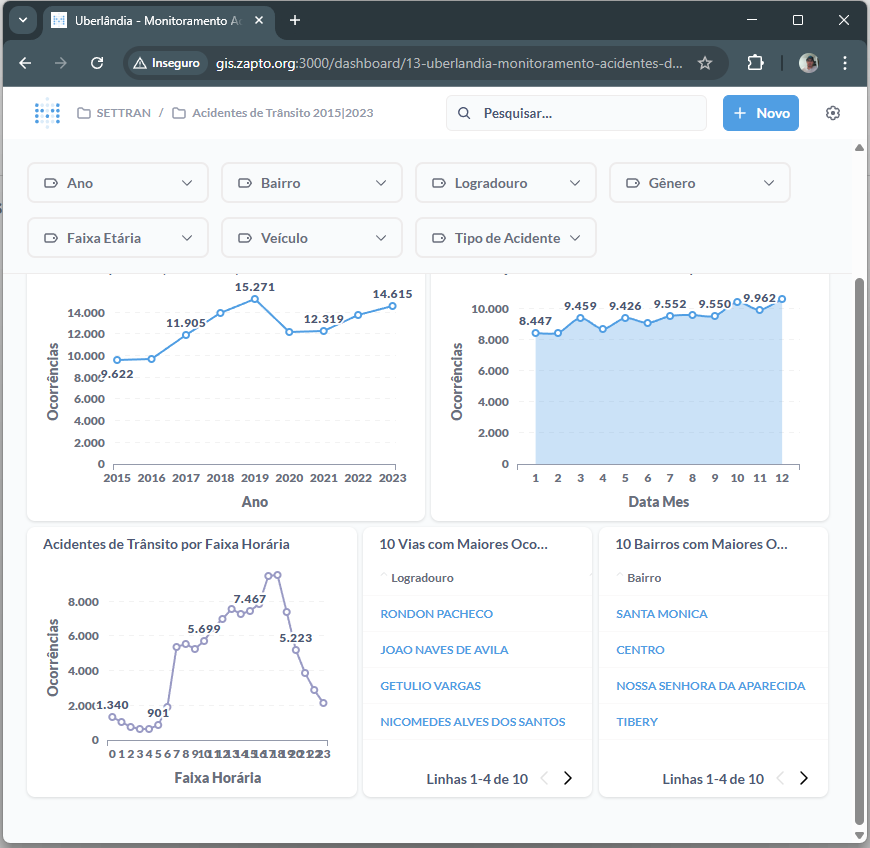Open the browser extensions puzzle icon
The width and height of the screenshot is (870, 848).
pos(756,63)
